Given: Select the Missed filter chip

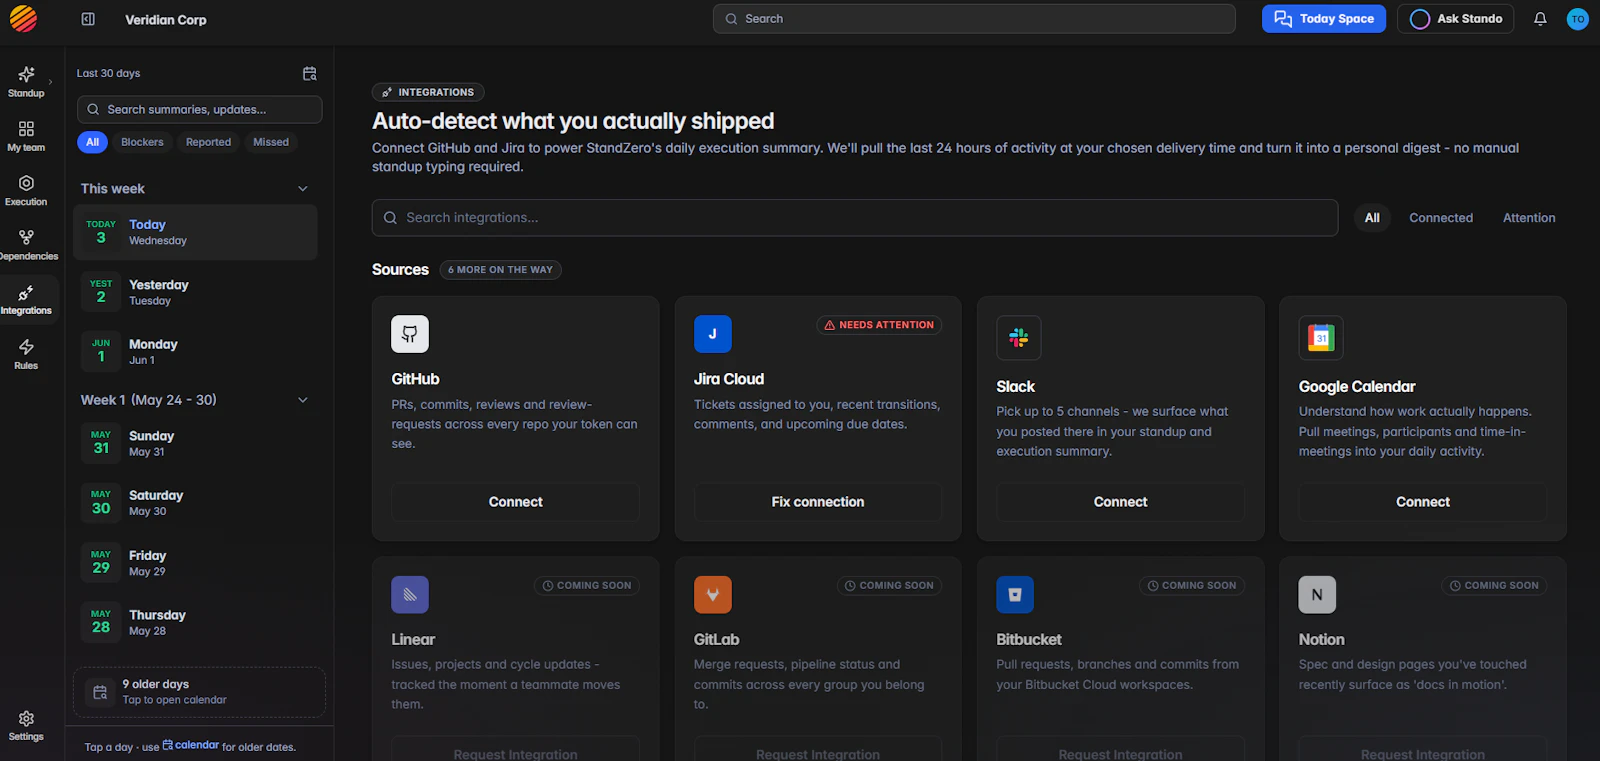Looking at the screenshot, I should [271, 142].
